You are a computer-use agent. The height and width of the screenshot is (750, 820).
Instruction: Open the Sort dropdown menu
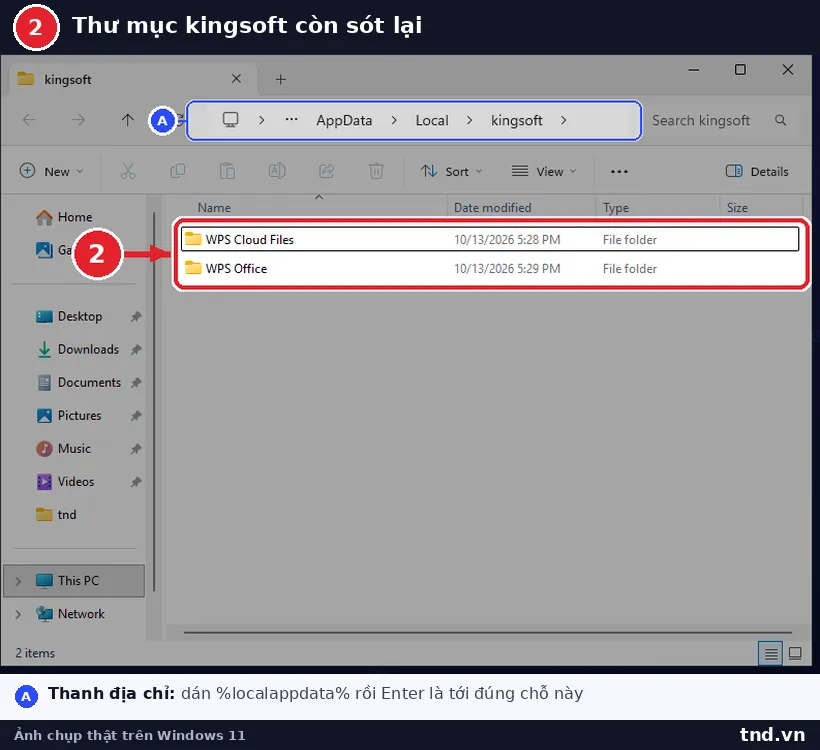coord(452,171)
